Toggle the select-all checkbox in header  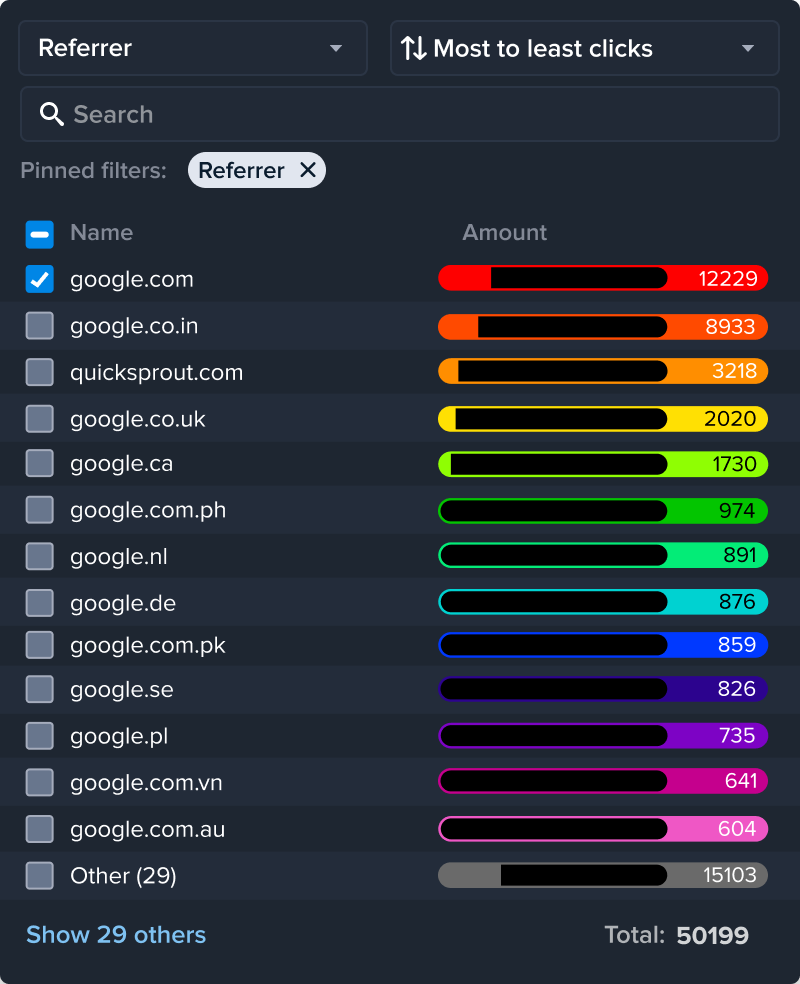click(39, 234)
